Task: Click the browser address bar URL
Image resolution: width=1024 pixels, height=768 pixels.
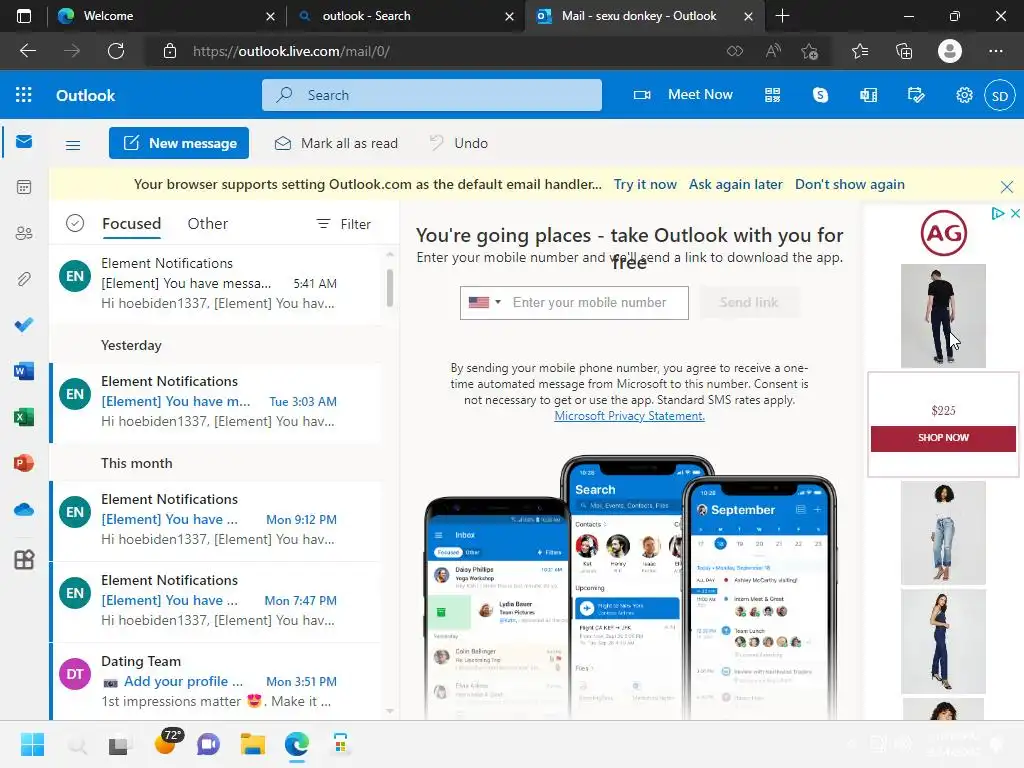Action: pos(291,51)
